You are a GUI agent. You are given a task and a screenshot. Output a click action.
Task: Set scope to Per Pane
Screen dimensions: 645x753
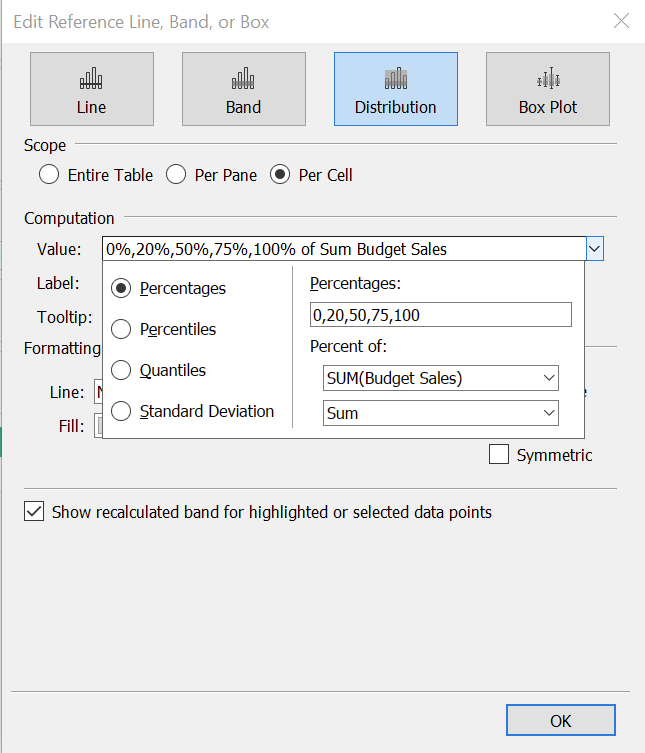pos(176,175)
